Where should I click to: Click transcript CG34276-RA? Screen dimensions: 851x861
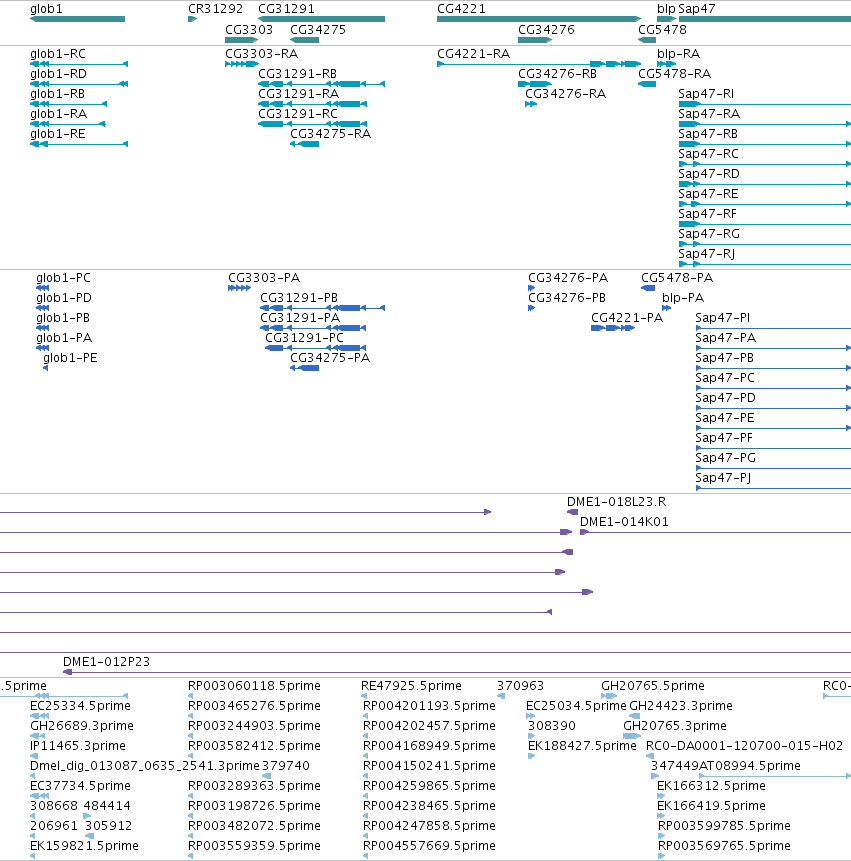pos(566,94)
